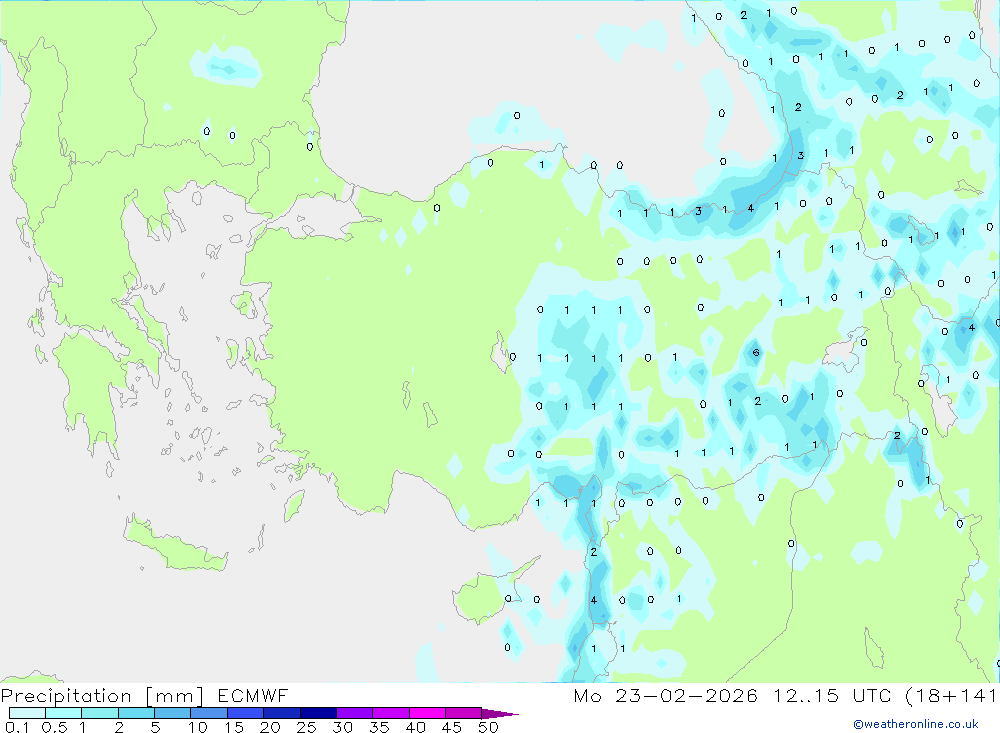Click the '50' legend label
This screenshot has width=1000, height=733.
coord(488,727)
